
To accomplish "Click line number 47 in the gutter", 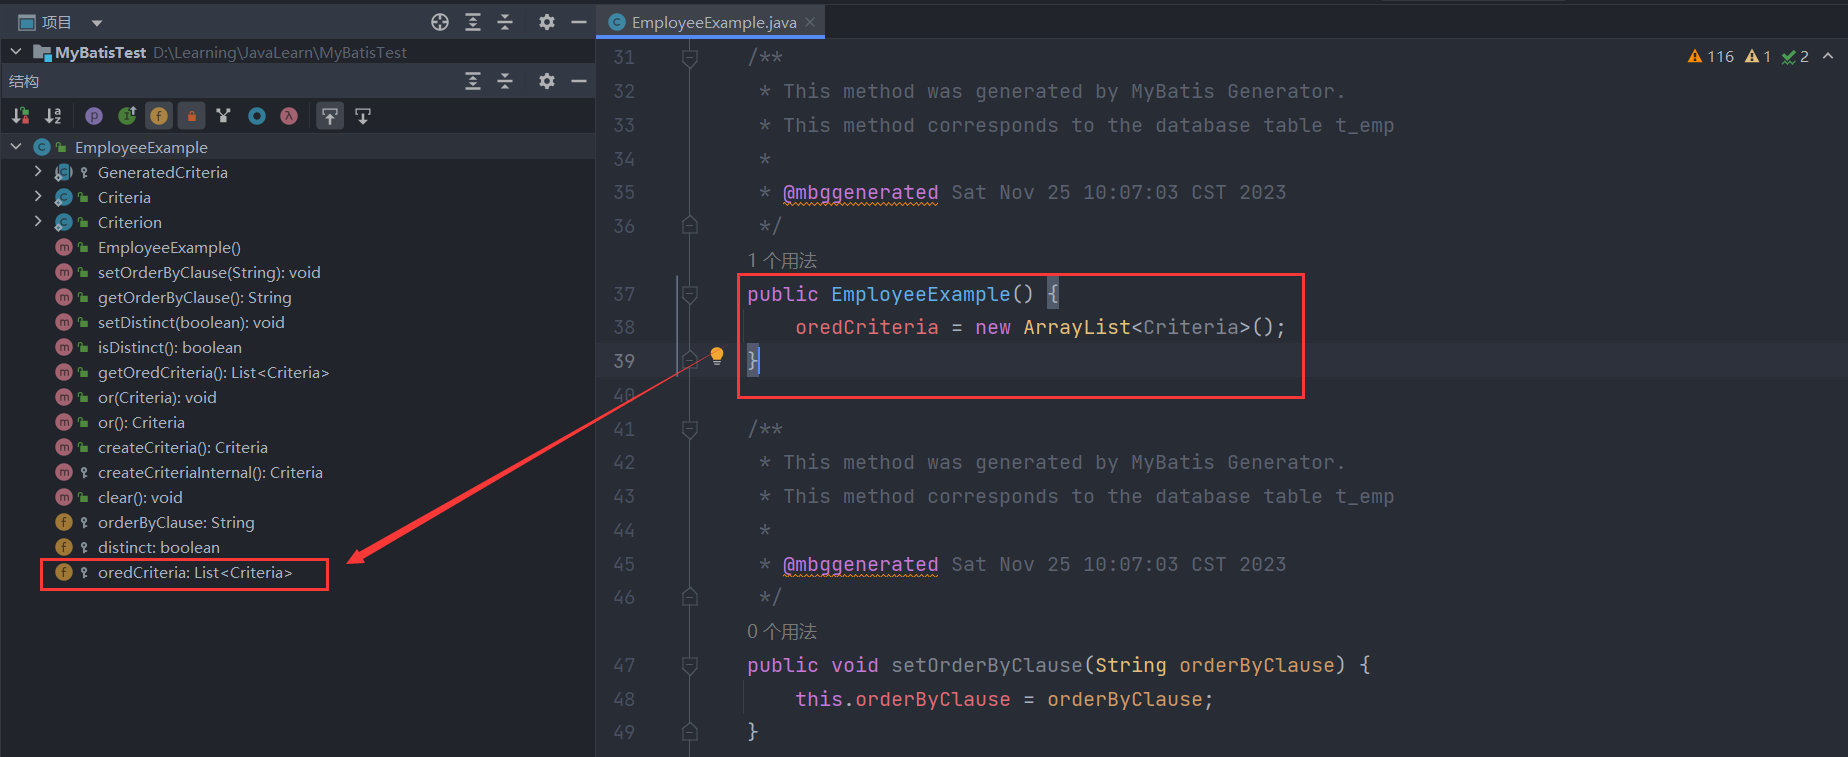I will [x=624, y=665].
